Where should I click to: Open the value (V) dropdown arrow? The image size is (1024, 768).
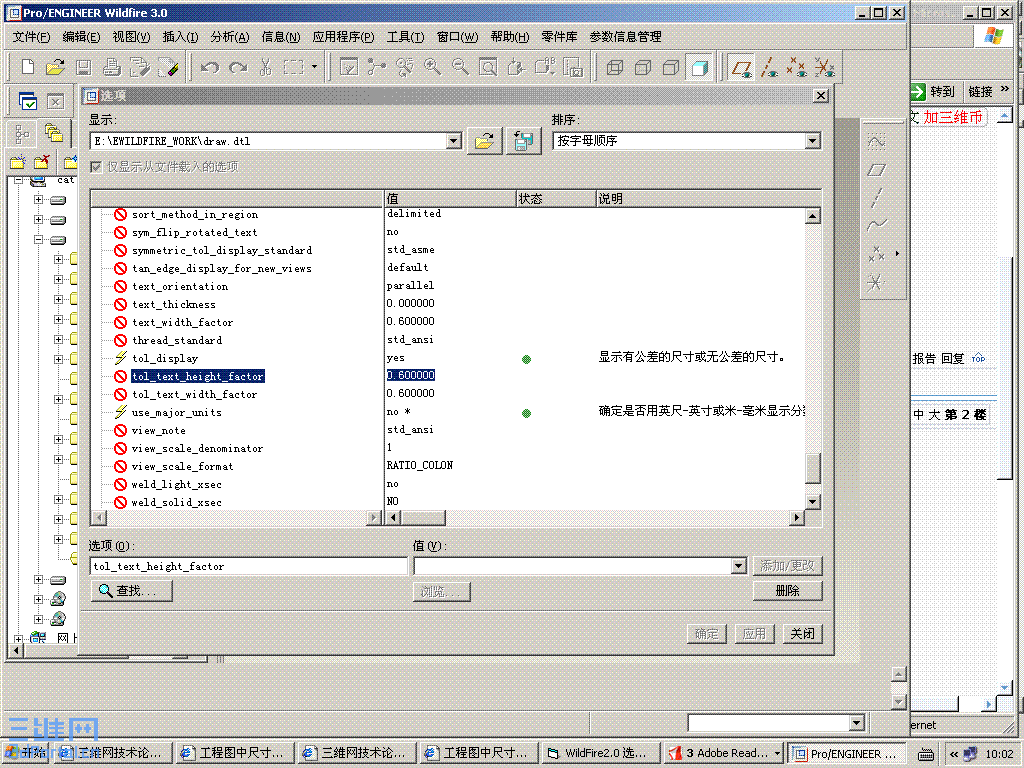tap(739, 566)
